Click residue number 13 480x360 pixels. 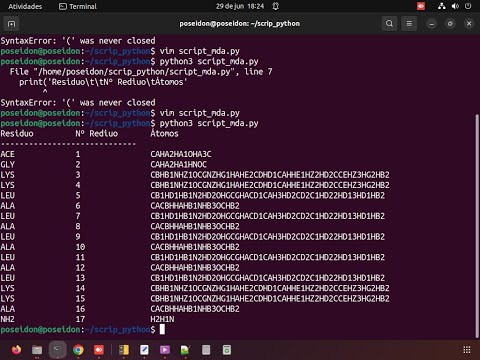click(80, 278)
